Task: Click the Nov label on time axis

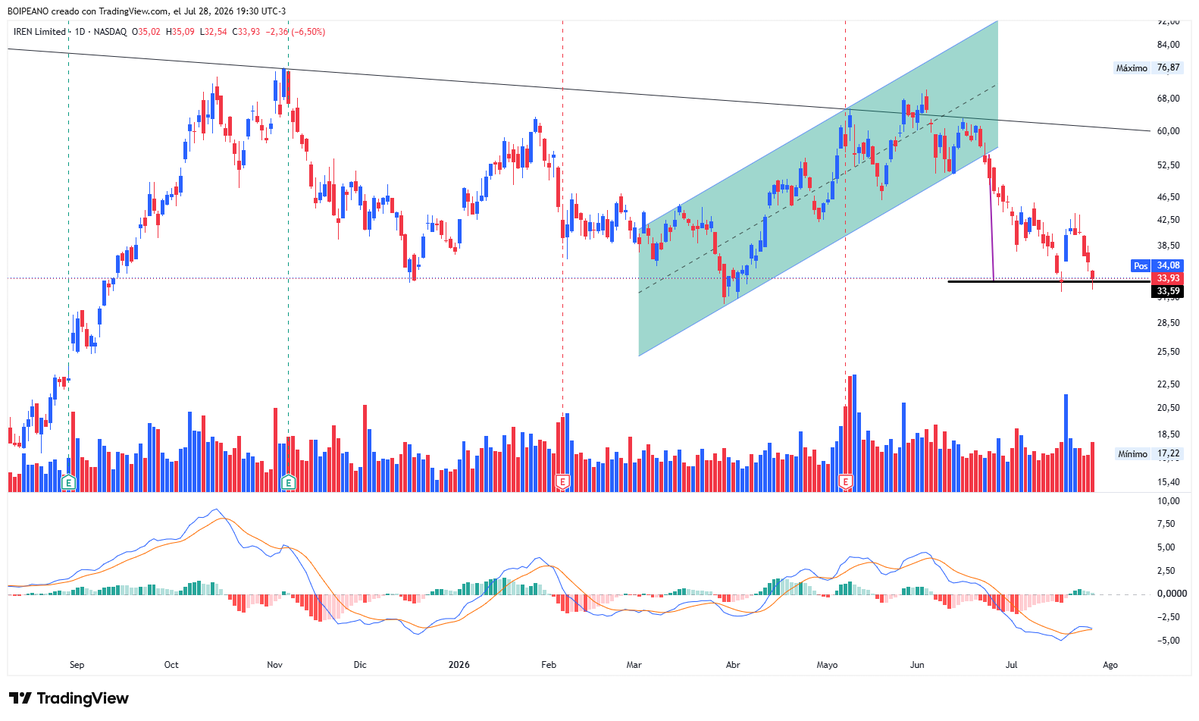Action: coord(275,665)
